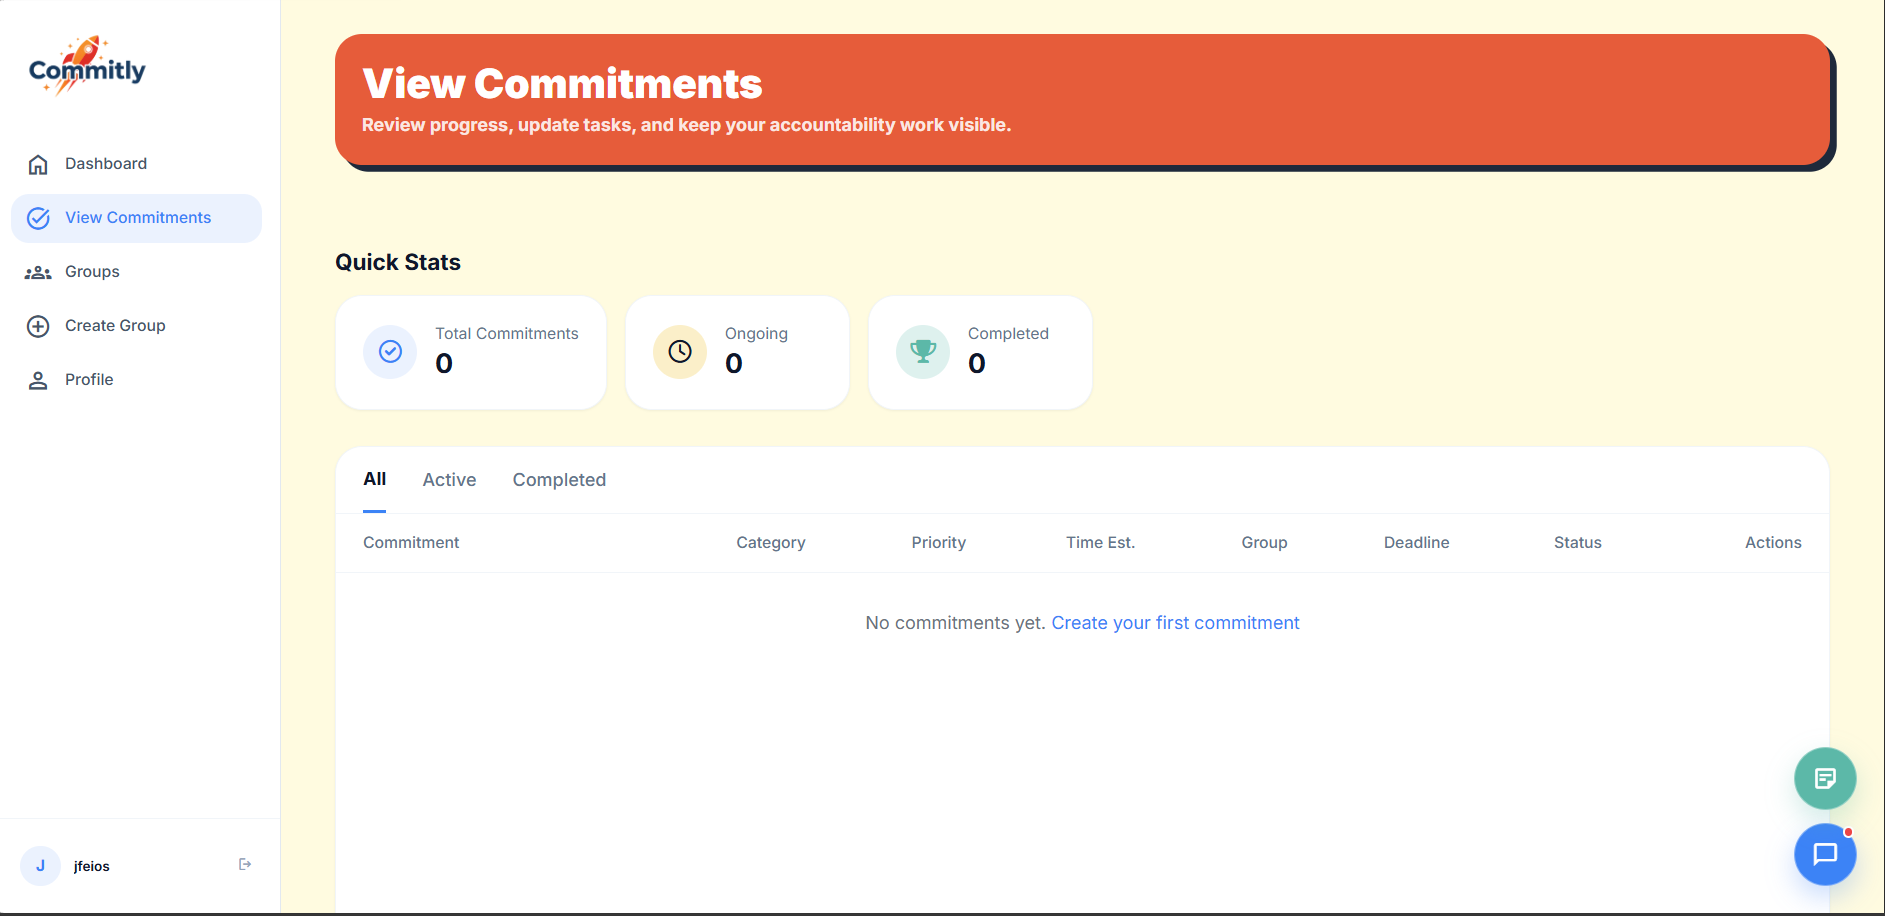Click the Total Commitments checkmark icon
This screenshot has width=1885, height=916.
(390, 352)
